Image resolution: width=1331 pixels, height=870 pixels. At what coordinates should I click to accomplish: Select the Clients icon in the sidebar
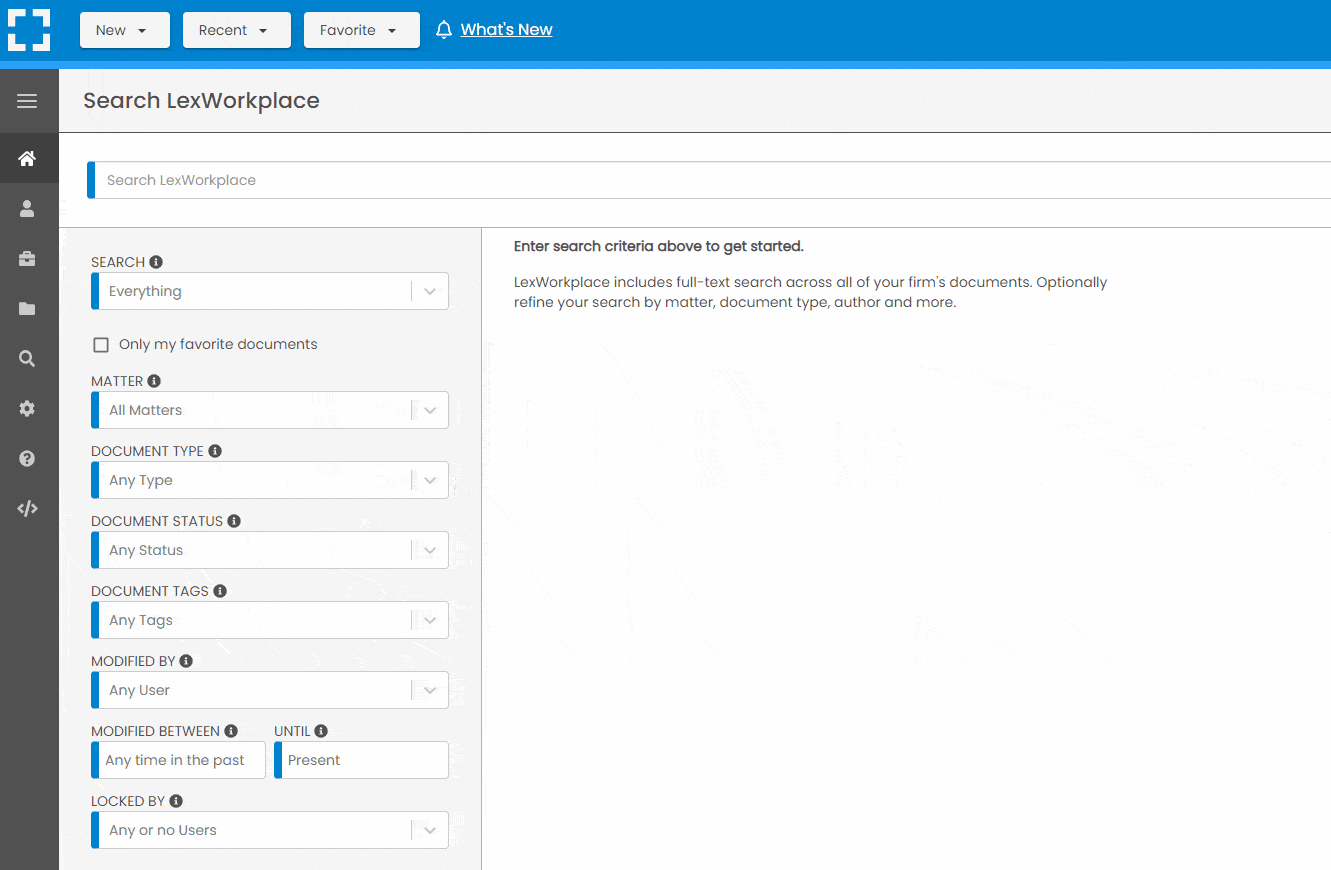click(x=28, y=208)
